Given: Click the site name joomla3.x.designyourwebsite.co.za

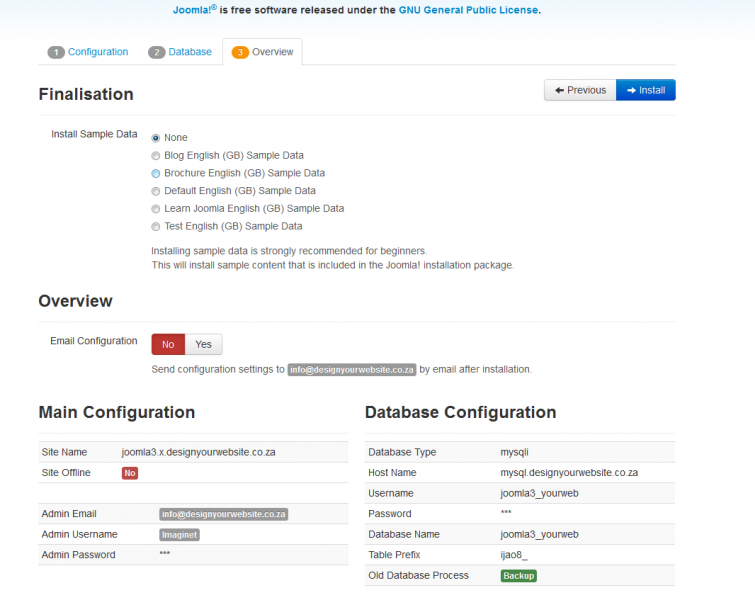Looking at the screenshot, I should [x=198, y=452].
